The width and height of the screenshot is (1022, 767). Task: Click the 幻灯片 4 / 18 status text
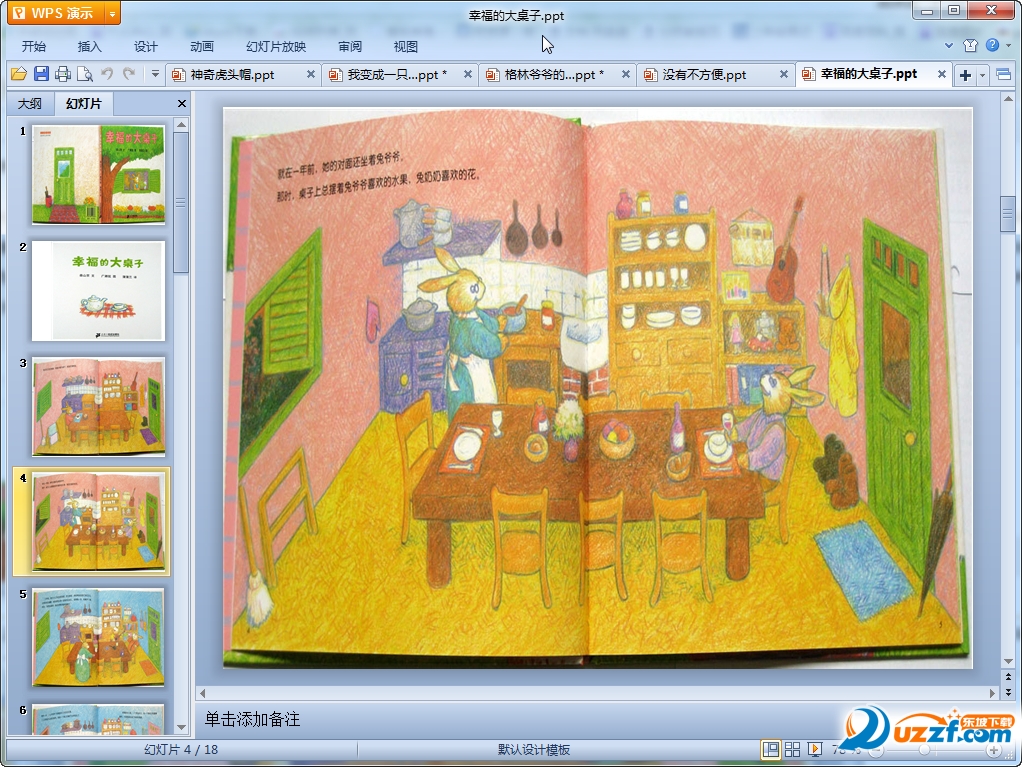coord(181,749)
